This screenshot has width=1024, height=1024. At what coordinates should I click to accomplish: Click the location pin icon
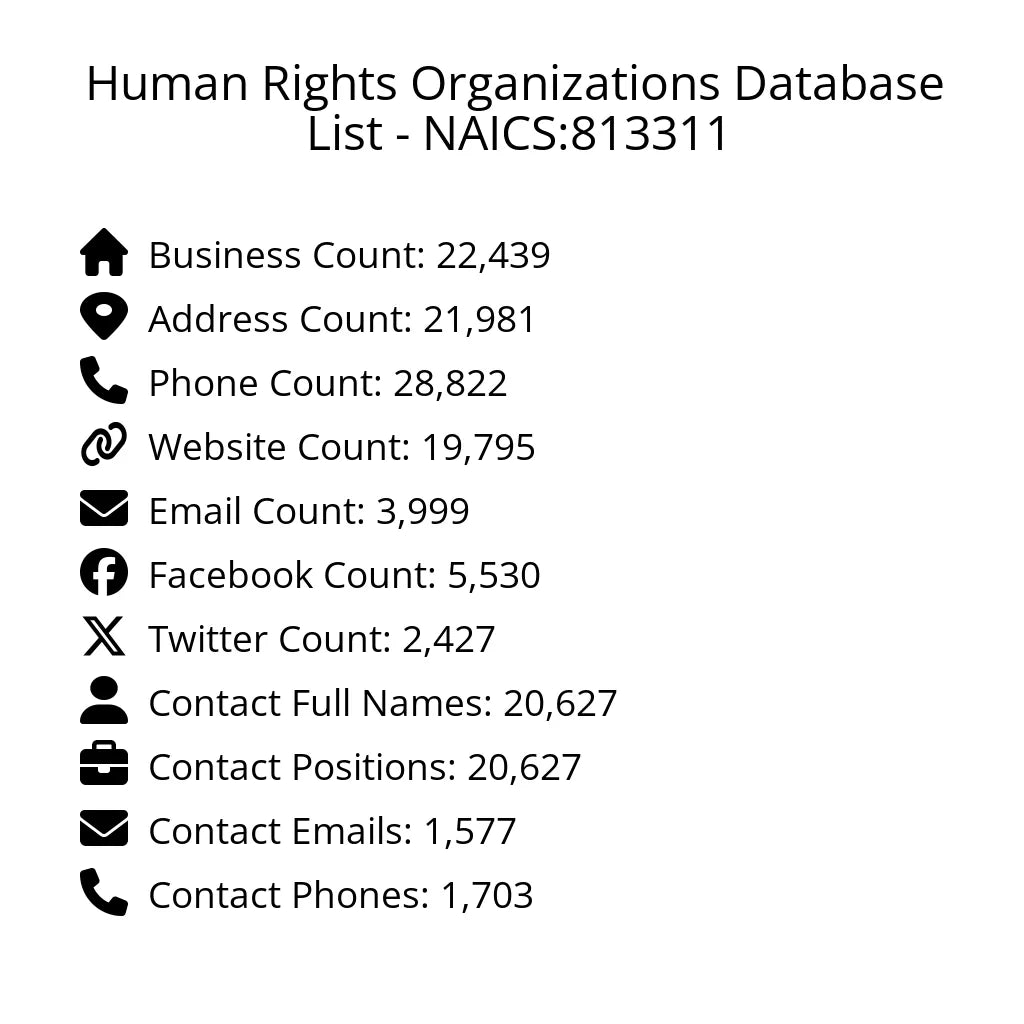pyautogui.click(x=104, y=317)
